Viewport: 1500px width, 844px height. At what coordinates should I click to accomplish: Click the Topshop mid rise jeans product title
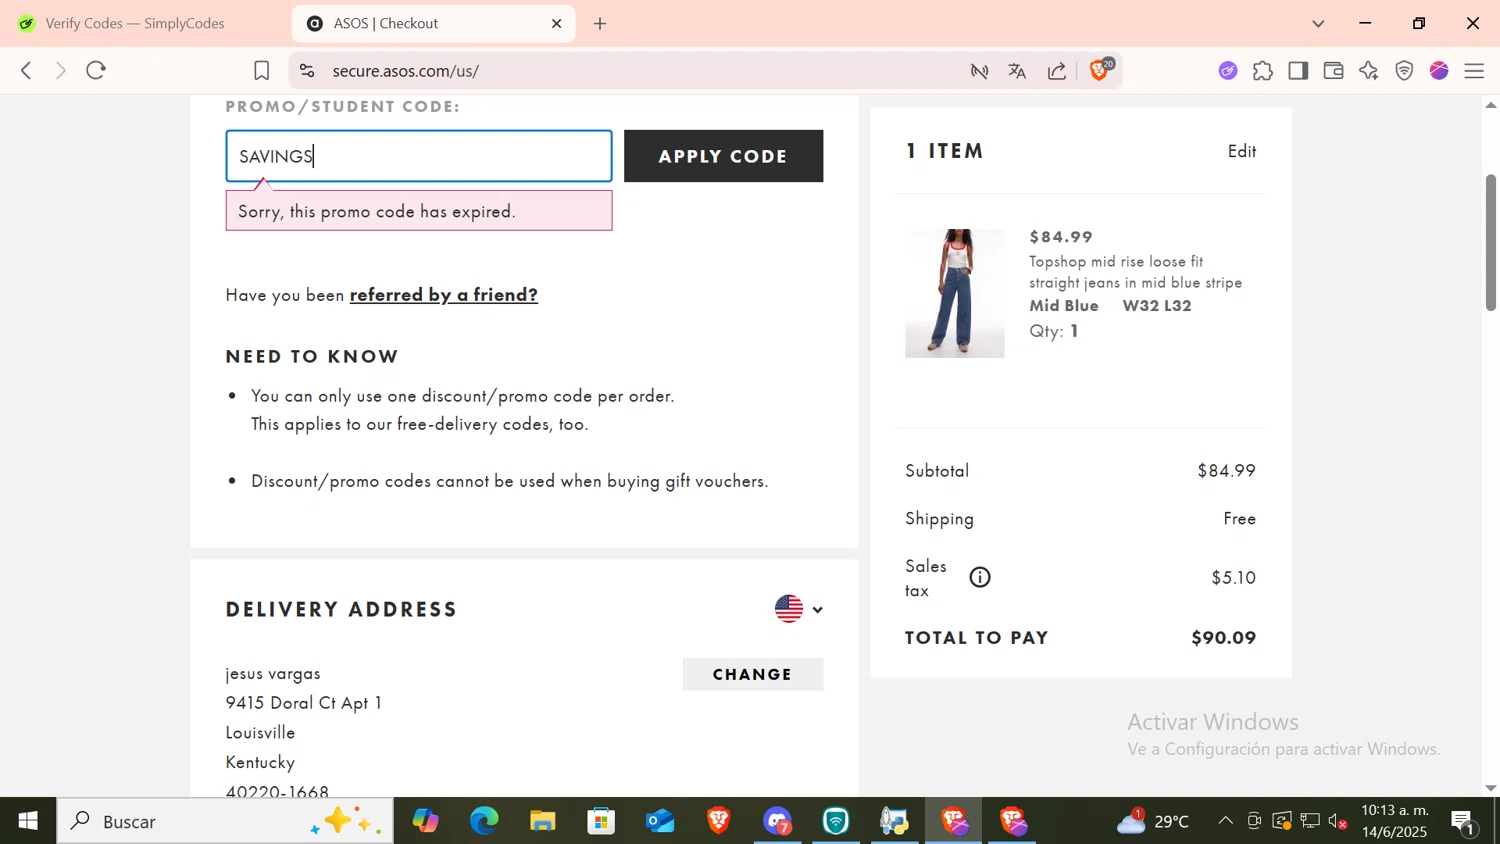[1135, 272]
